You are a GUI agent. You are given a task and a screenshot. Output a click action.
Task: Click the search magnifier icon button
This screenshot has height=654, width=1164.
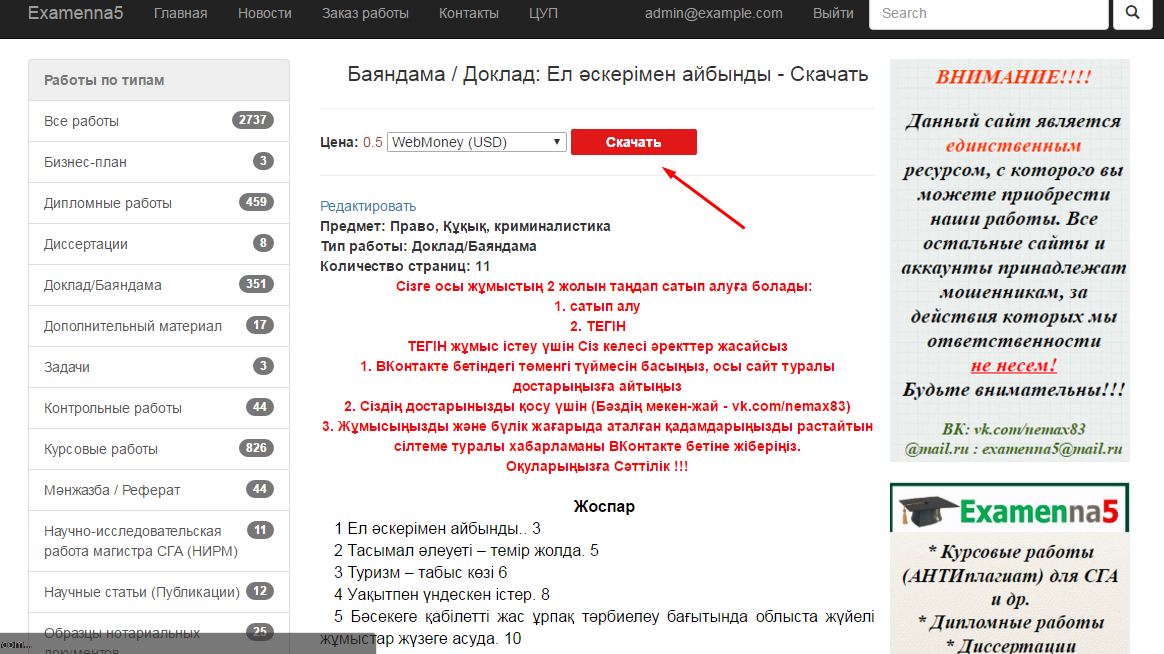(1133, 13)
